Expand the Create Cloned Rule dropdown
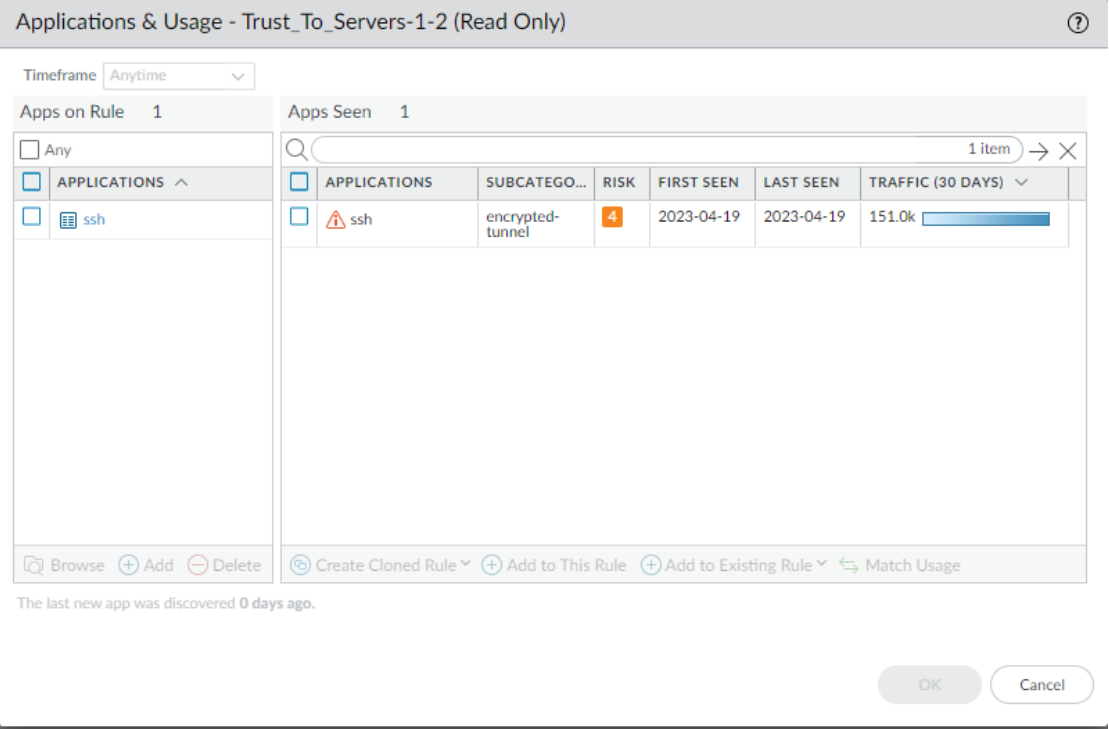The width and height of the screenshot is (1109, 729). [x=466, y=565]
